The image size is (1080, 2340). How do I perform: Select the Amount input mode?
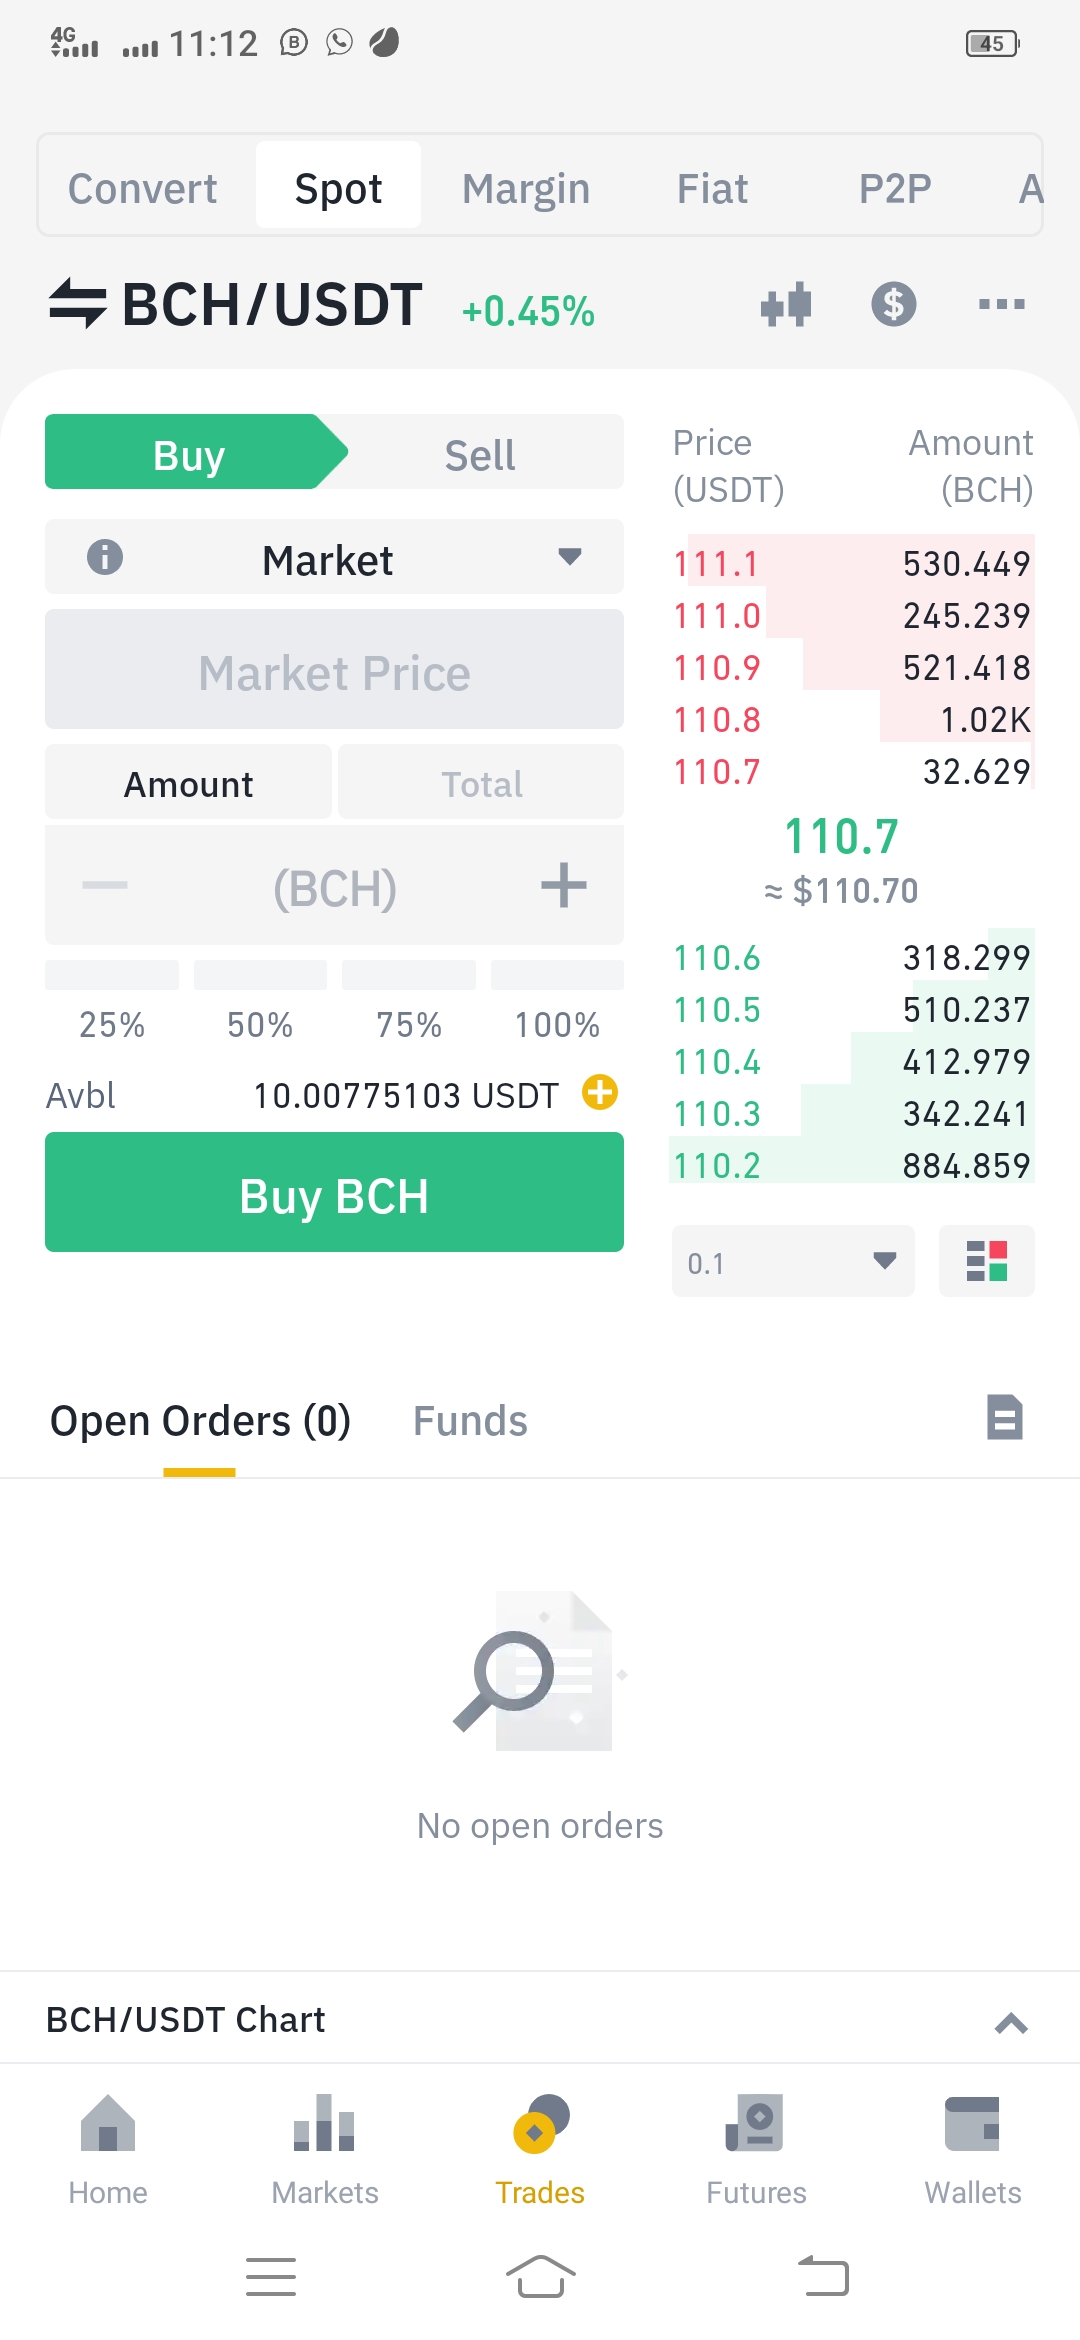[188, 783]
